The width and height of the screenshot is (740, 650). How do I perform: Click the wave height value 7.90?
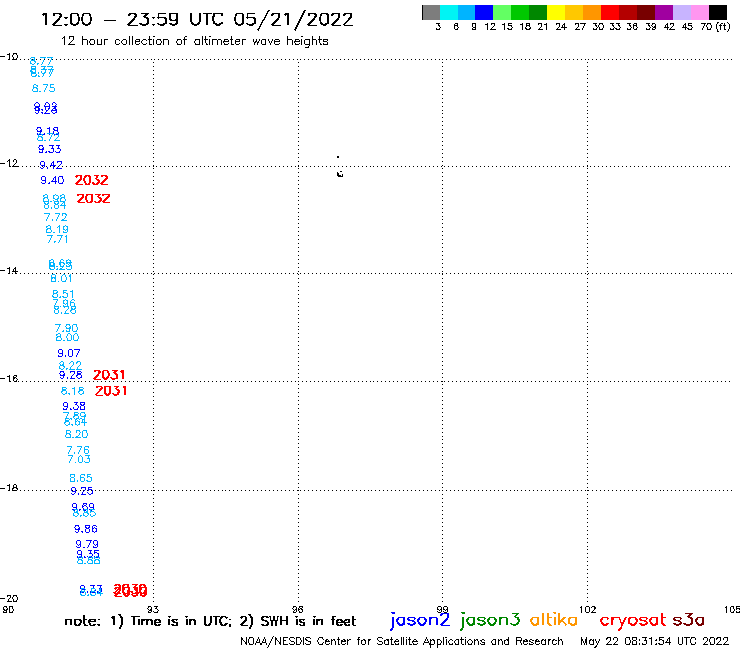[x=67, y=328]
